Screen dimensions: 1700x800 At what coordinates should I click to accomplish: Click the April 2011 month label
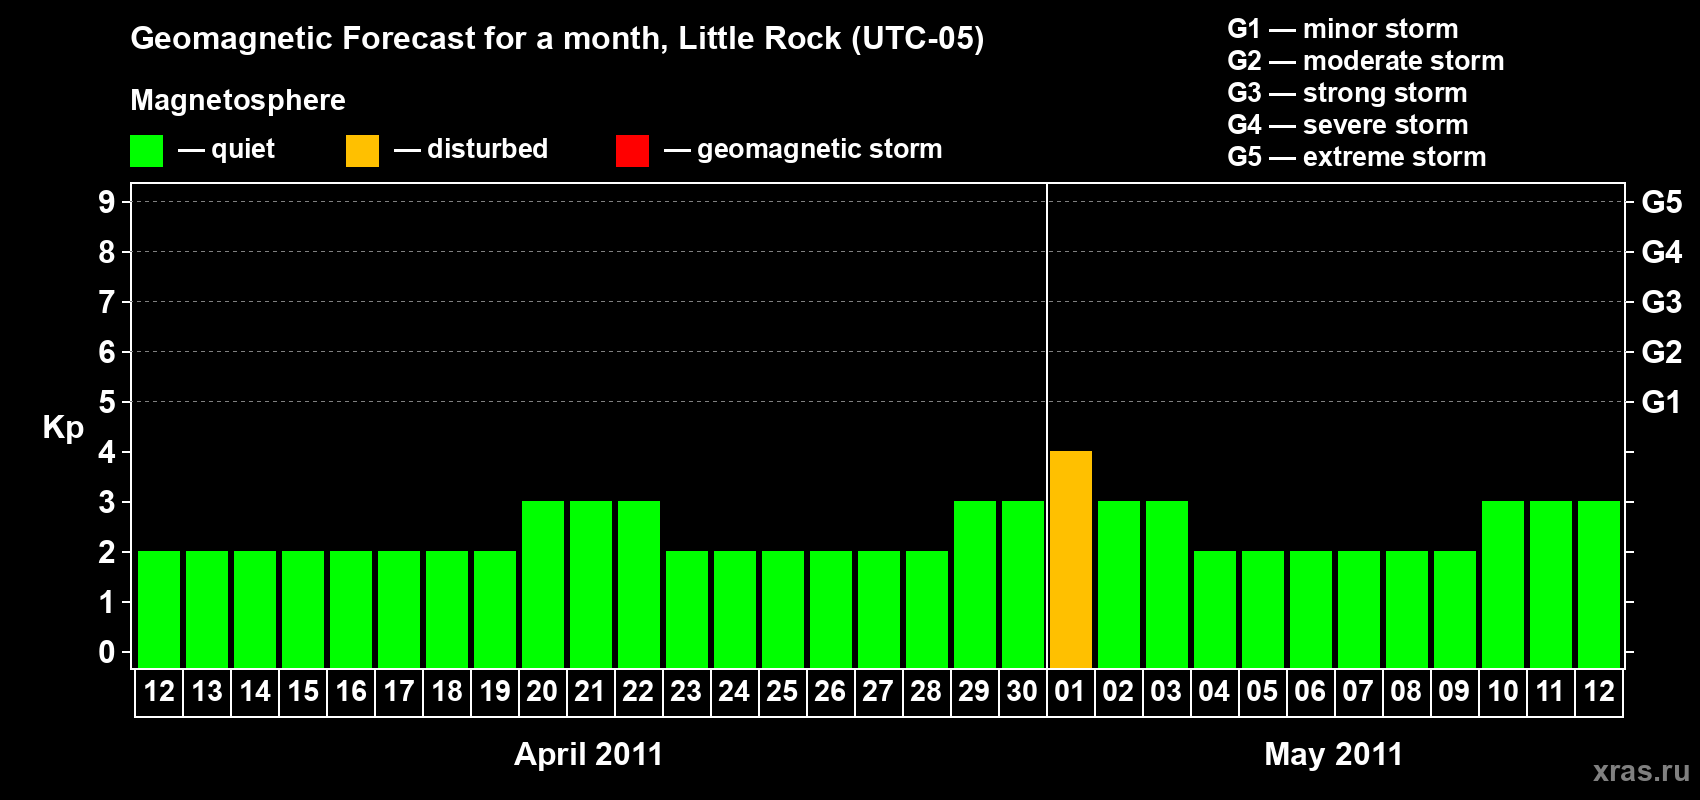pyautogui.click(x=588, y=754)
